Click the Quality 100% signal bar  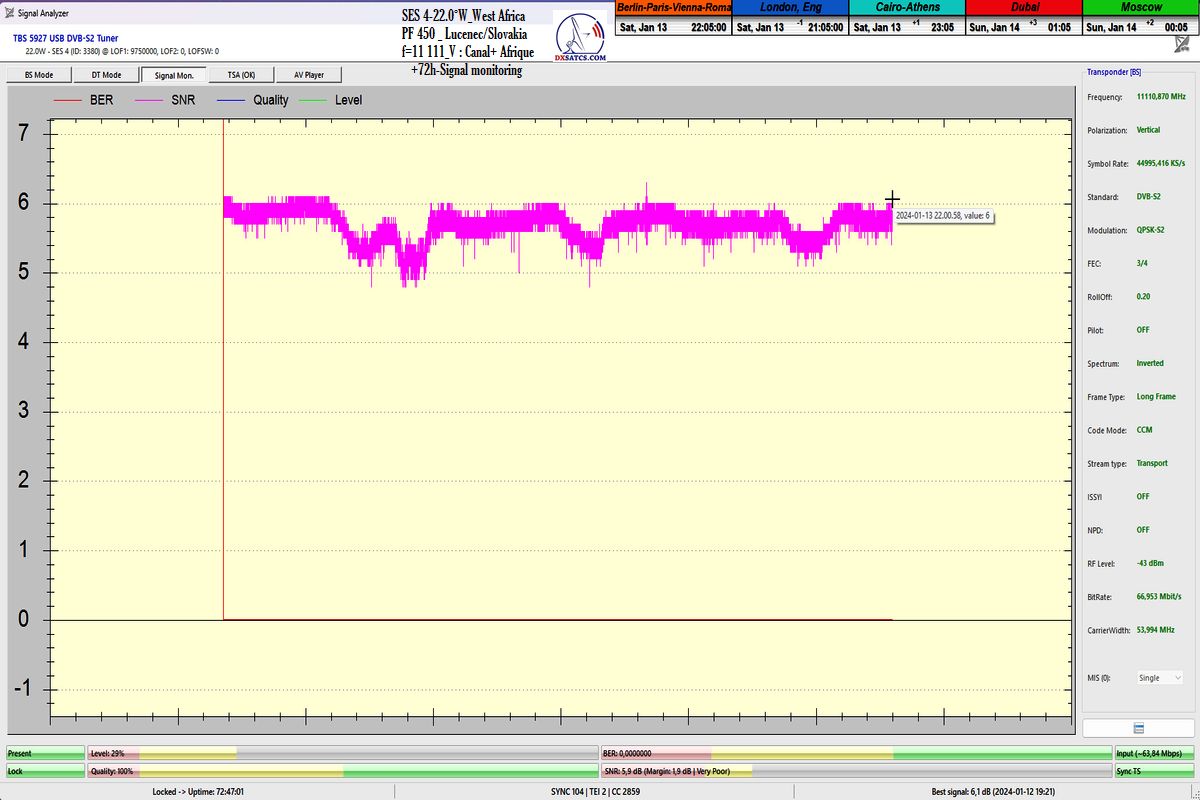click(342, 771)
